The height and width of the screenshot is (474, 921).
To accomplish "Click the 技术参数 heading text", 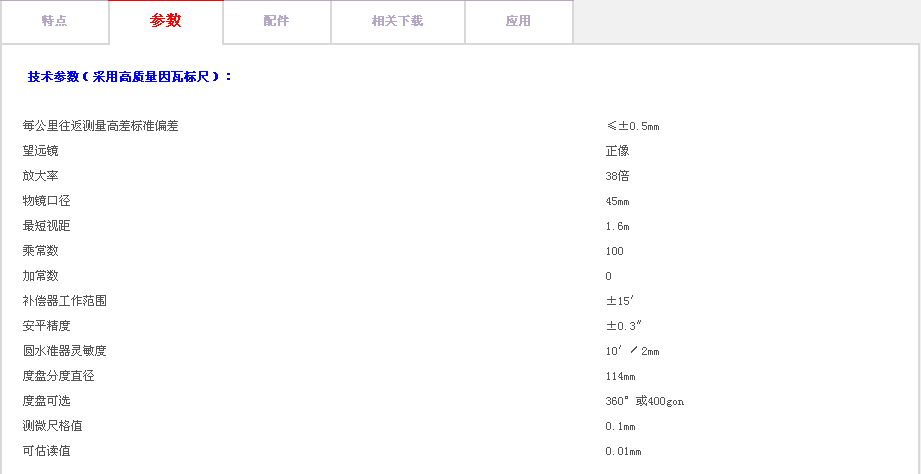I will click(130, 76).
